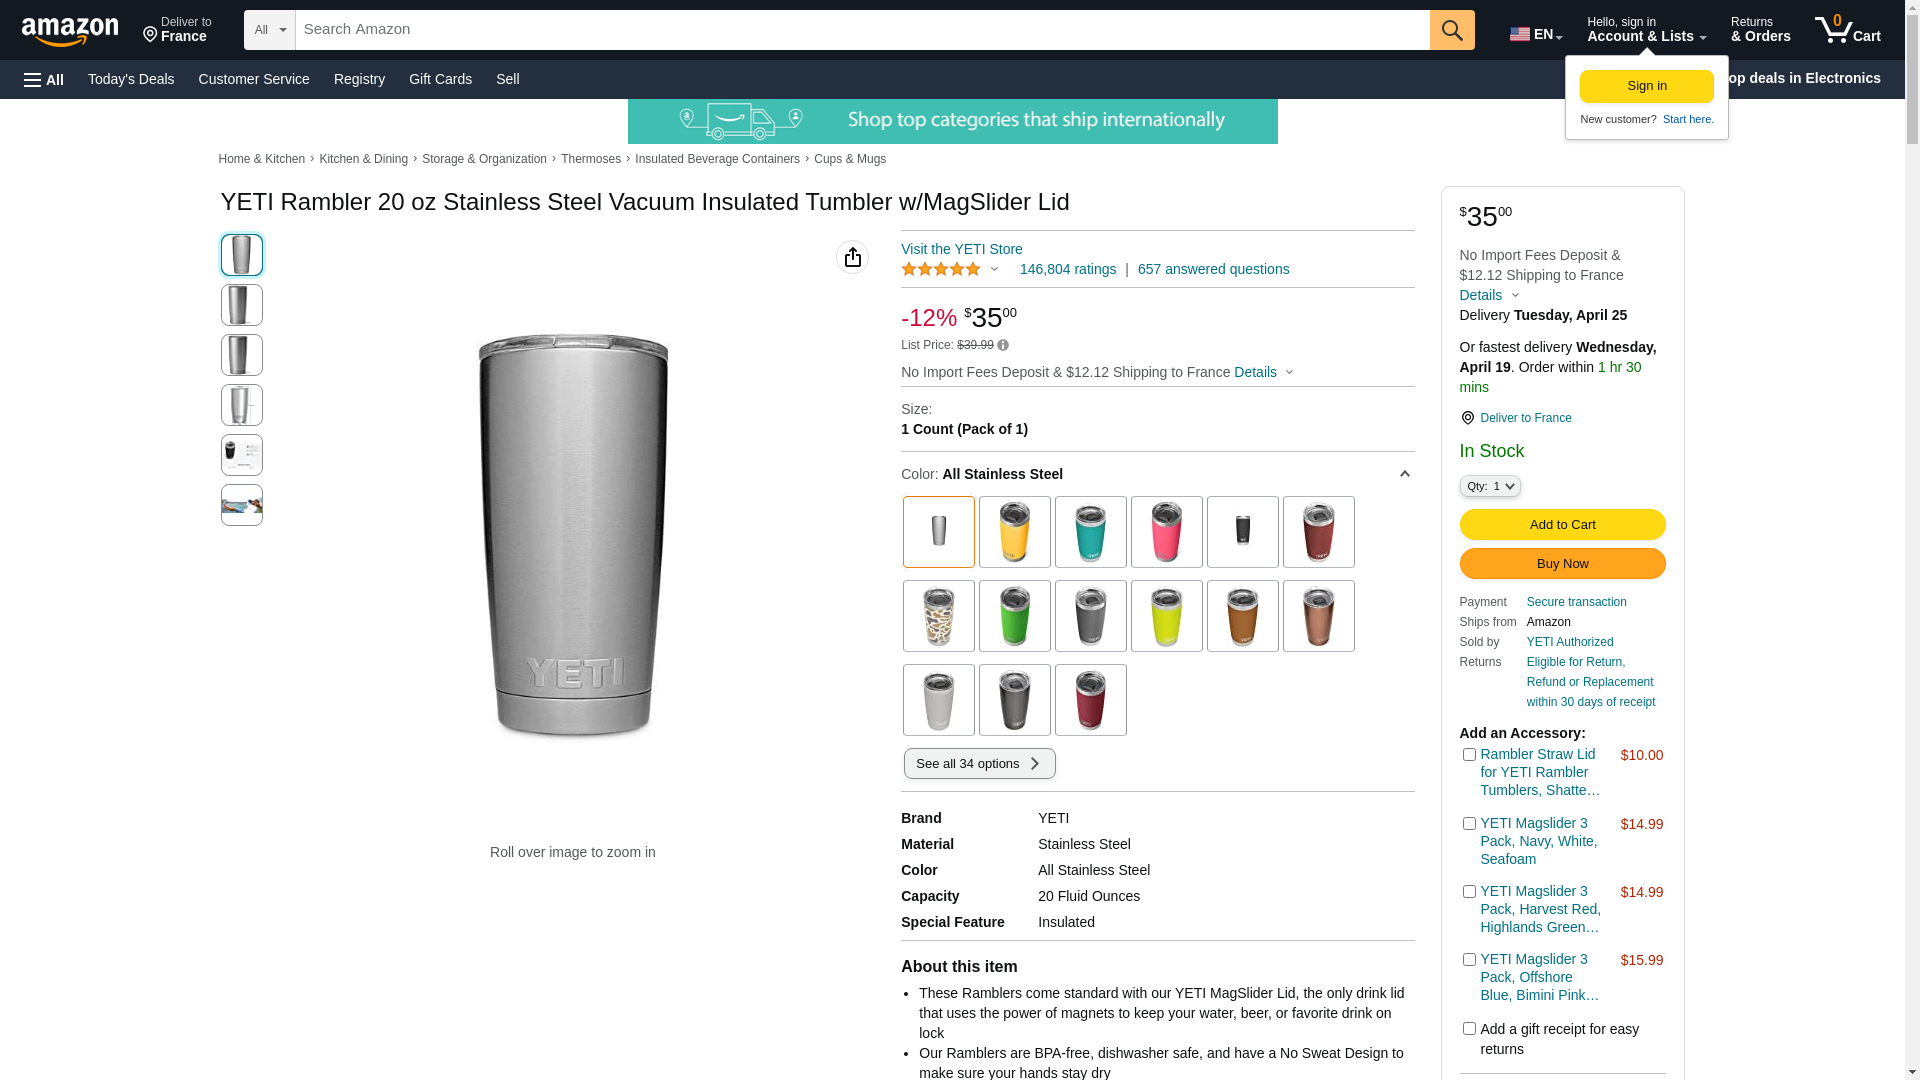Viewport: 1920px width, 1080px height.
Task: Check YETI Magslider Navy, White, Seafoam accessory
Action: pyautogui.click(x=1469, y=824)
